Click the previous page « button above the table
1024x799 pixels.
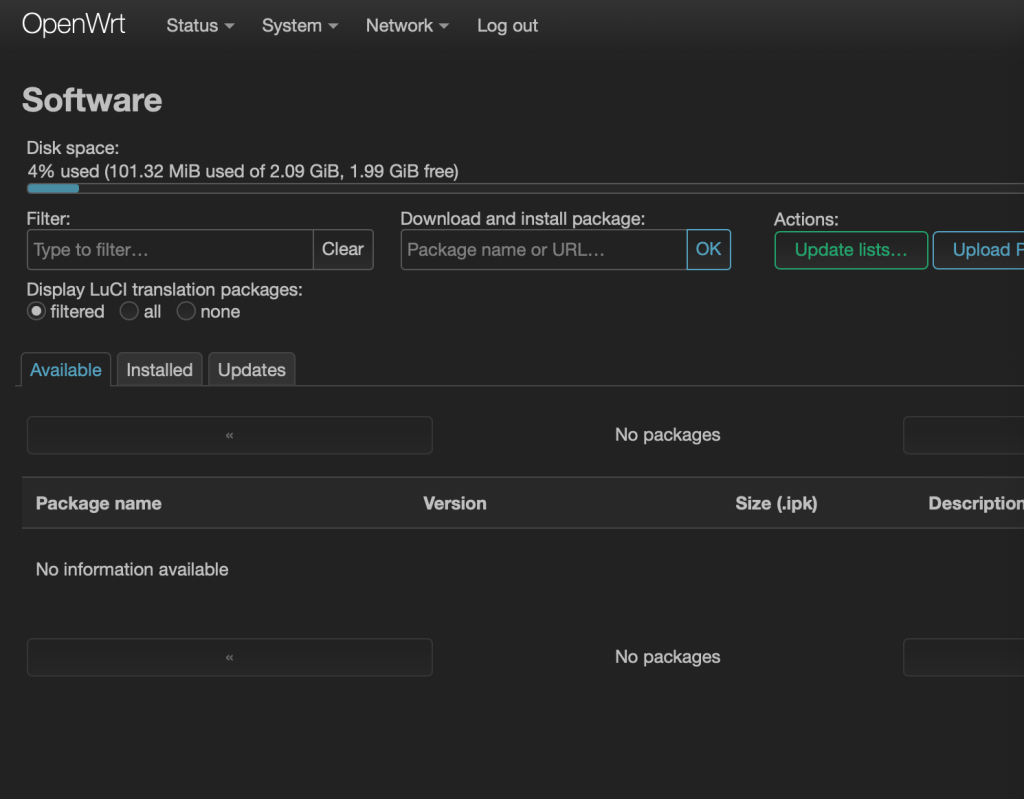coord(229,435)
